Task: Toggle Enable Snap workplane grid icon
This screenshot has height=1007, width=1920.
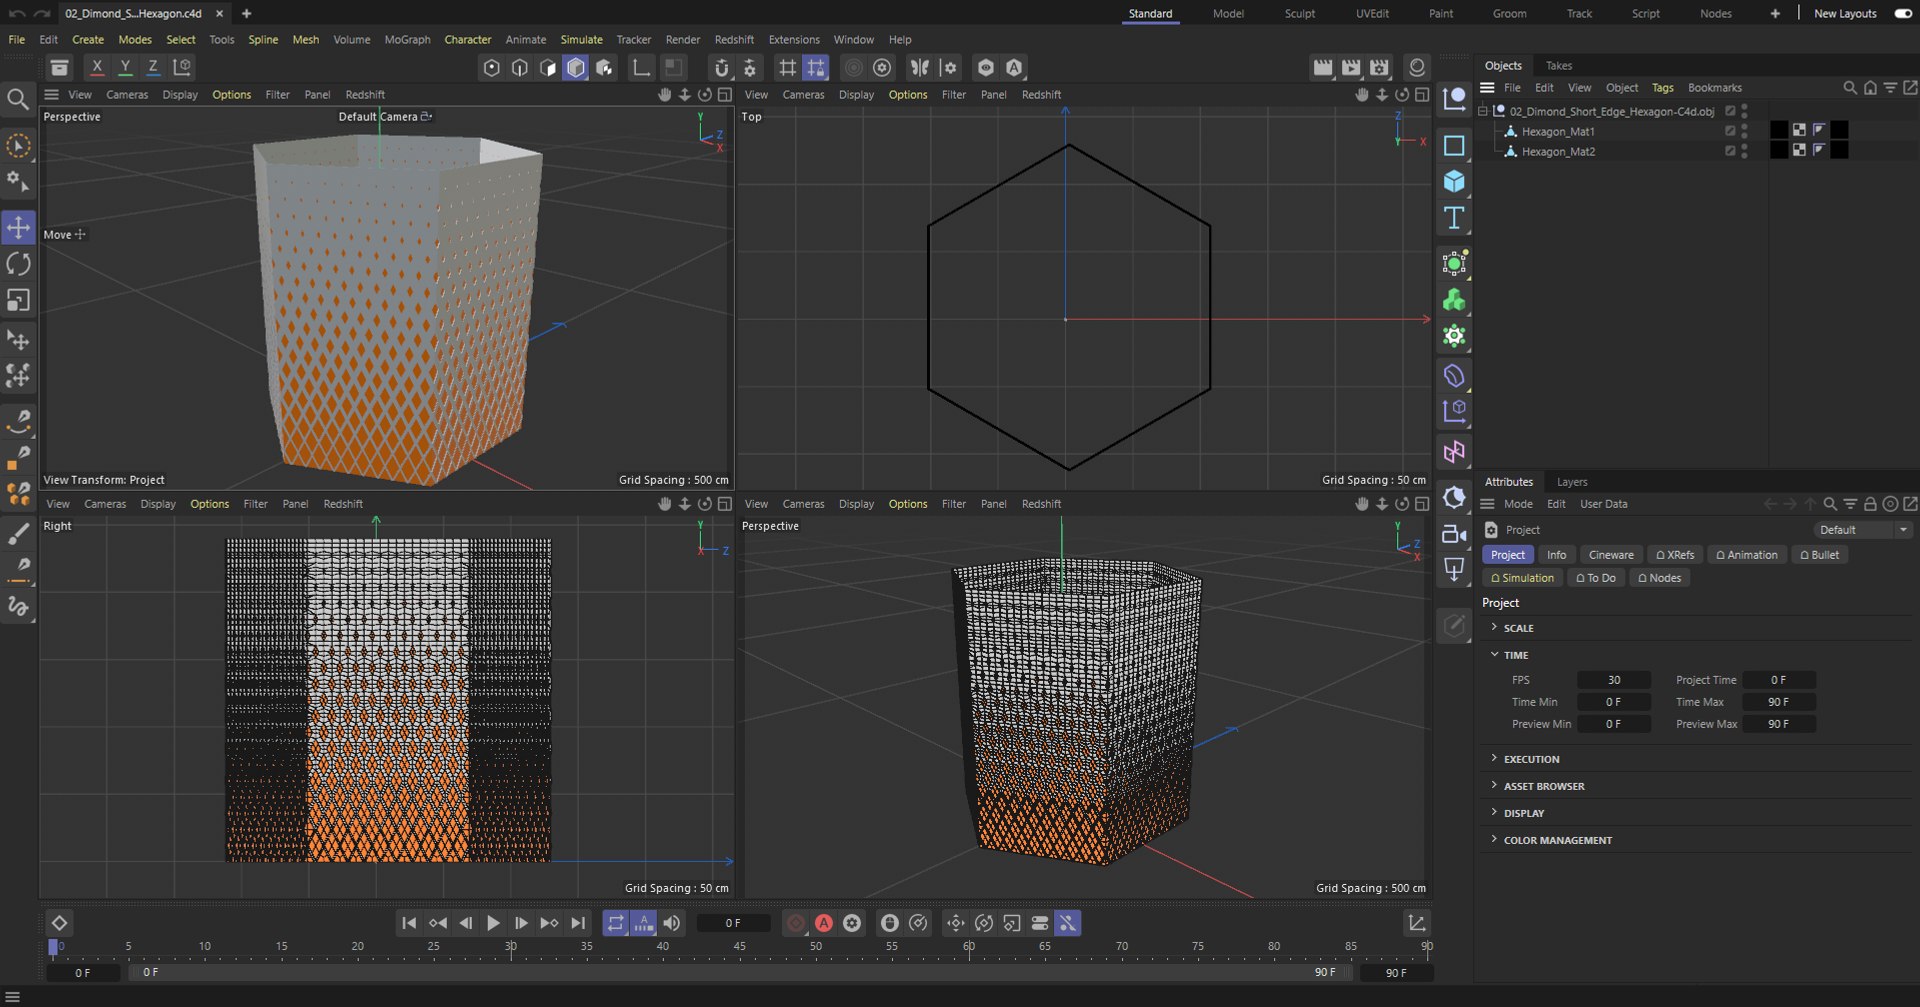Action: coord(817,67)
